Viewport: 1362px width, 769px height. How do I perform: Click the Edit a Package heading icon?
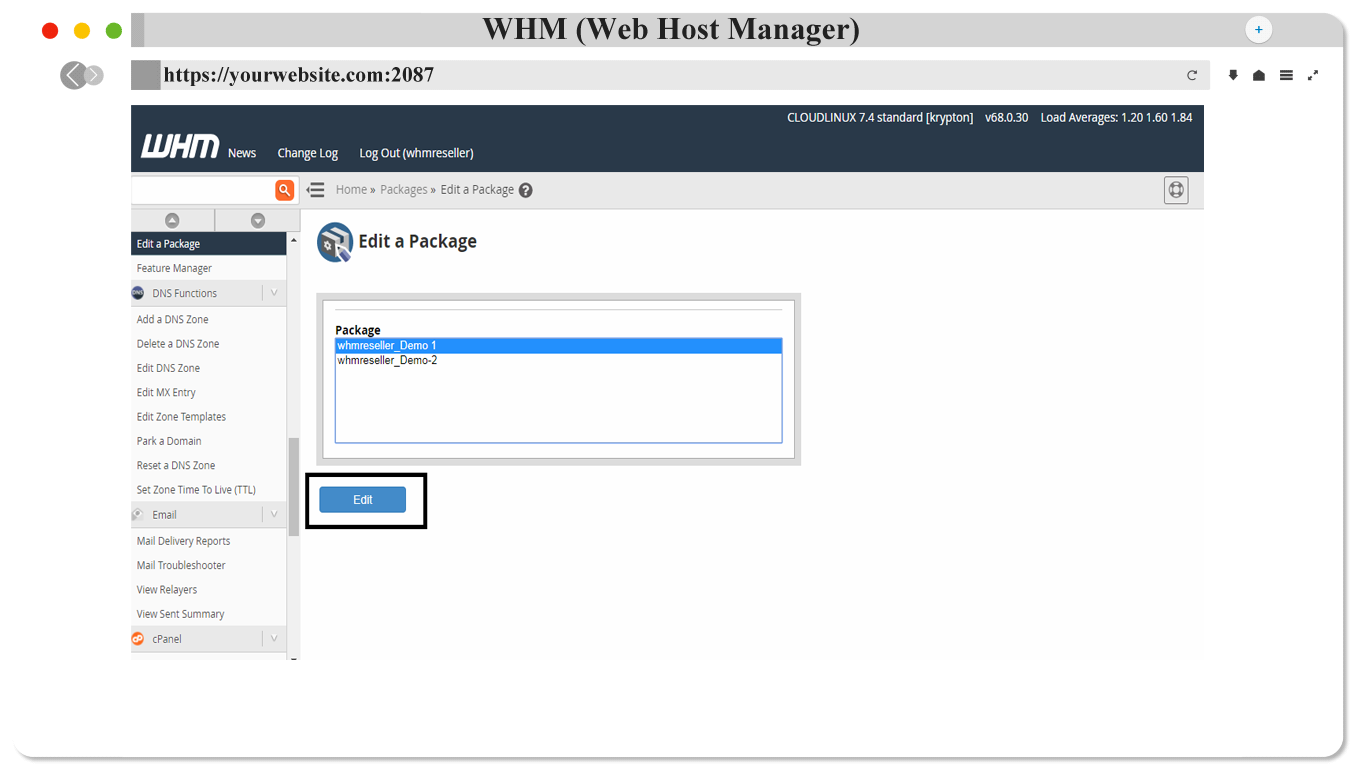click(335, 242)
